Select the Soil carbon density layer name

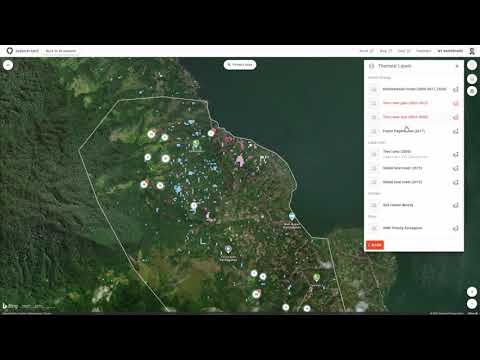[398, 205]
